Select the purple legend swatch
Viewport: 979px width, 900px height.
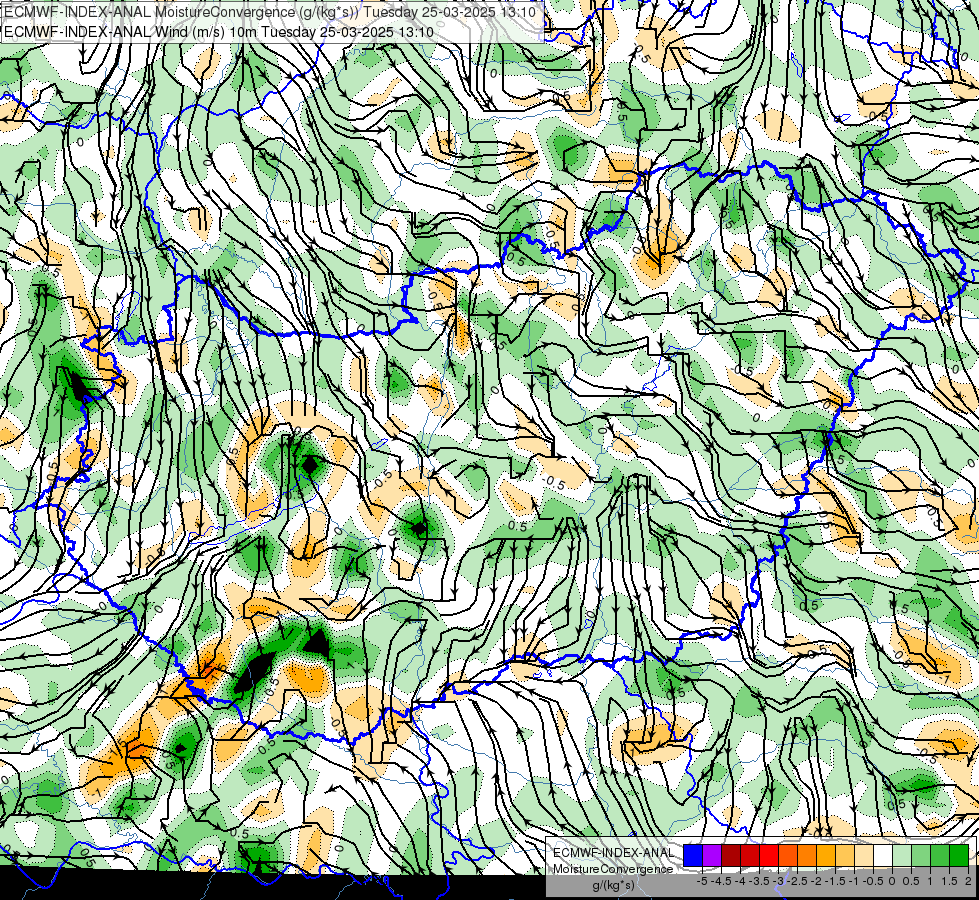point(712,856)
